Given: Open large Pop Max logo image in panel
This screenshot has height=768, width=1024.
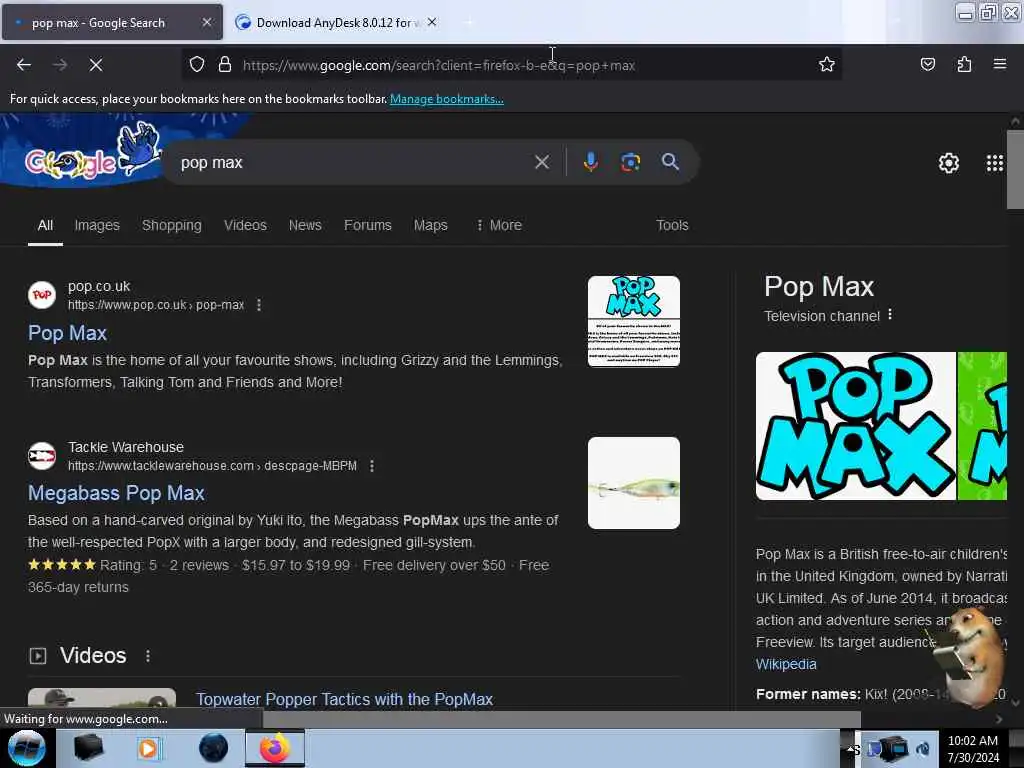Looking at the screenshot, I should point(856,426).
